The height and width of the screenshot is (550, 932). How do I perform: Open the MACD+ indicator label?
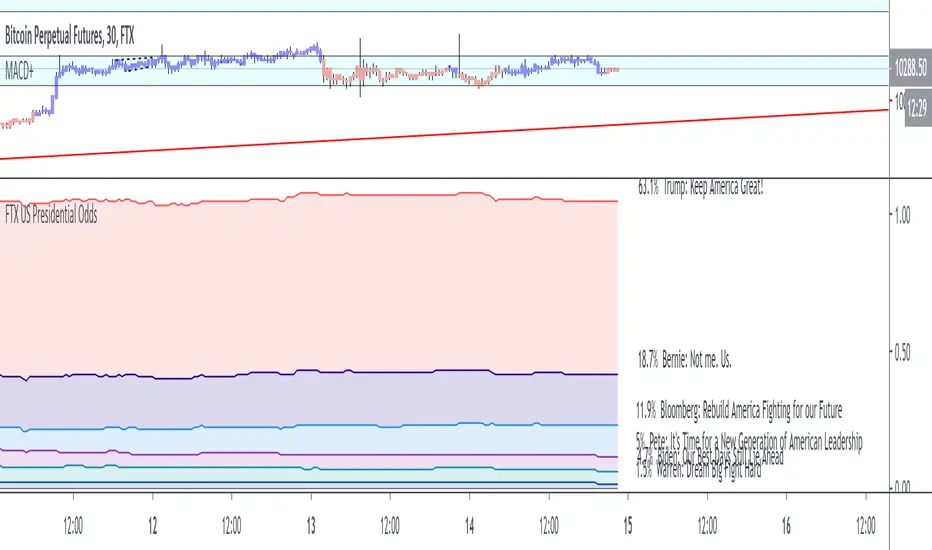point(19,72)
